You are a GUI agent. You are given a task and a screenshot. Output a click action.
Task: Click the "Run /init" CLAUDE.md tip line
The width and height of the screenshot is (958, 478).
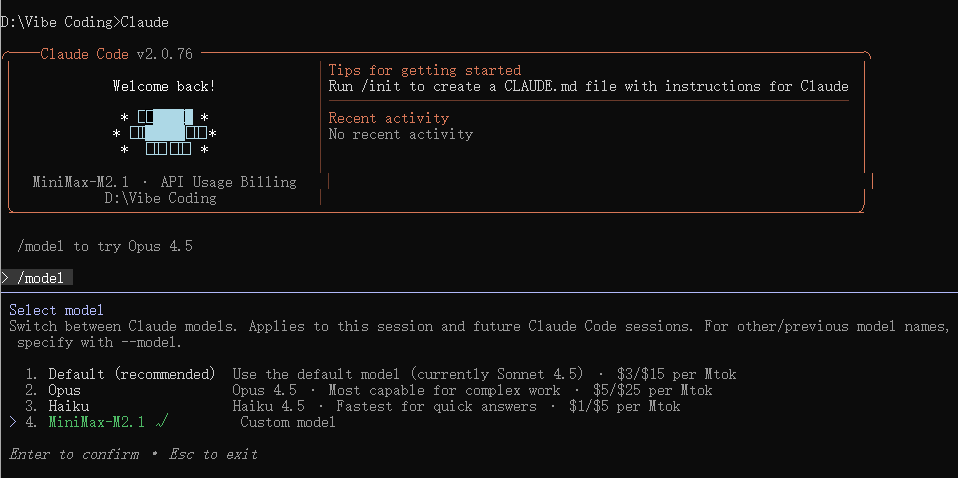588,86
